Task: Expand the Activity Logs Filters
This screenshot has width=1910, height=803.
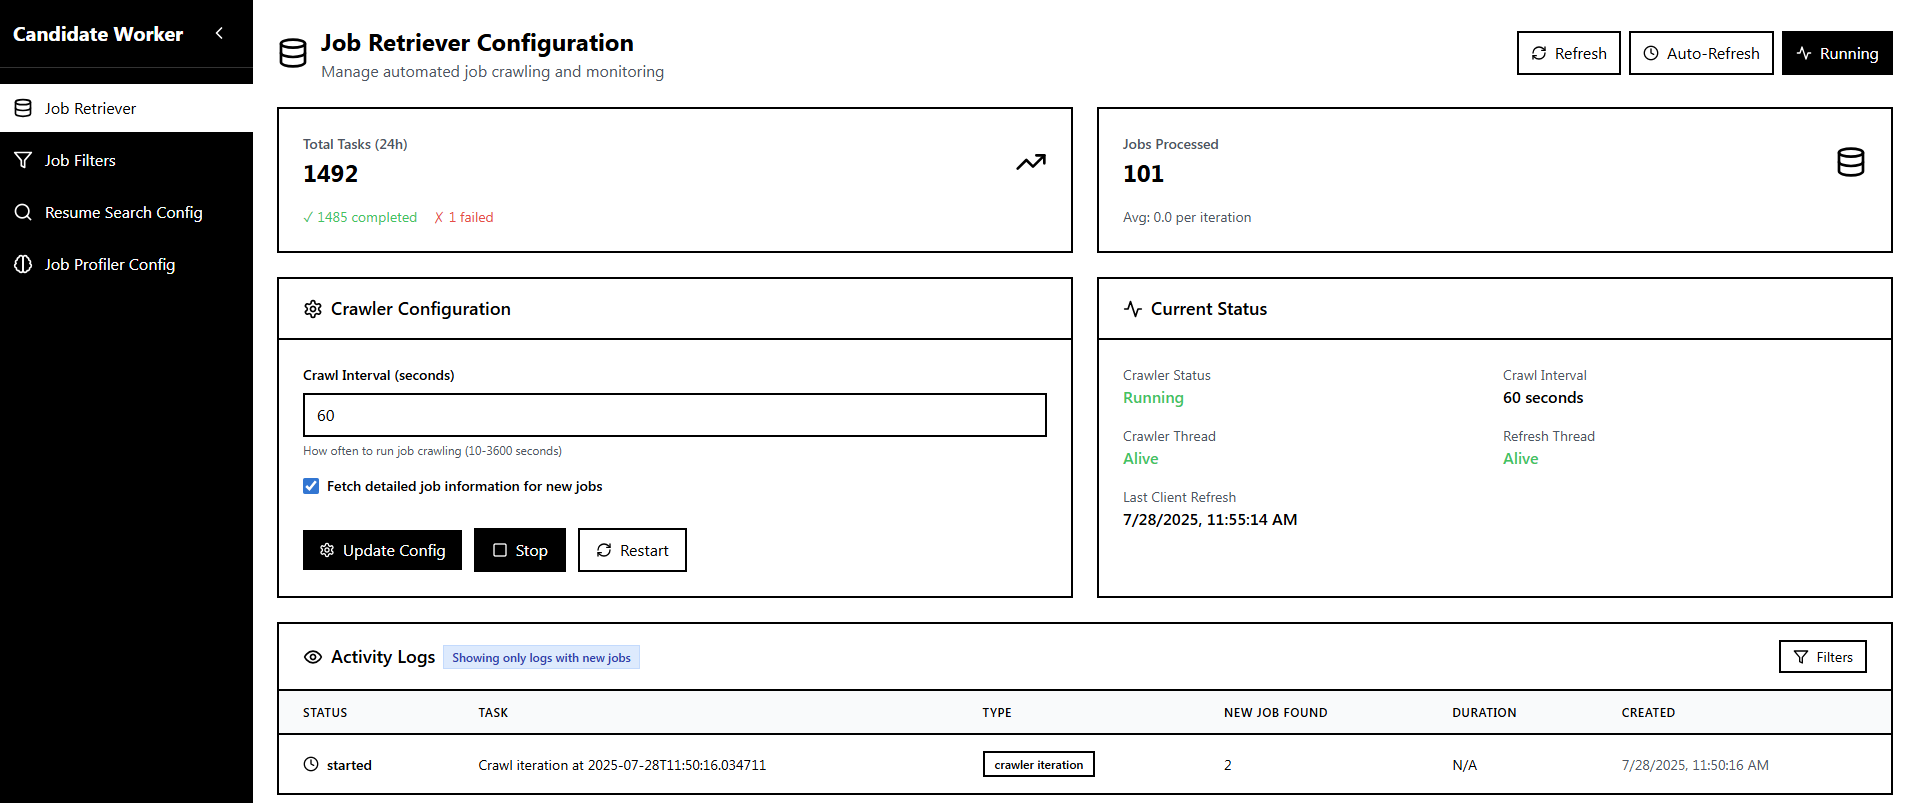Action: point(1822,657)
